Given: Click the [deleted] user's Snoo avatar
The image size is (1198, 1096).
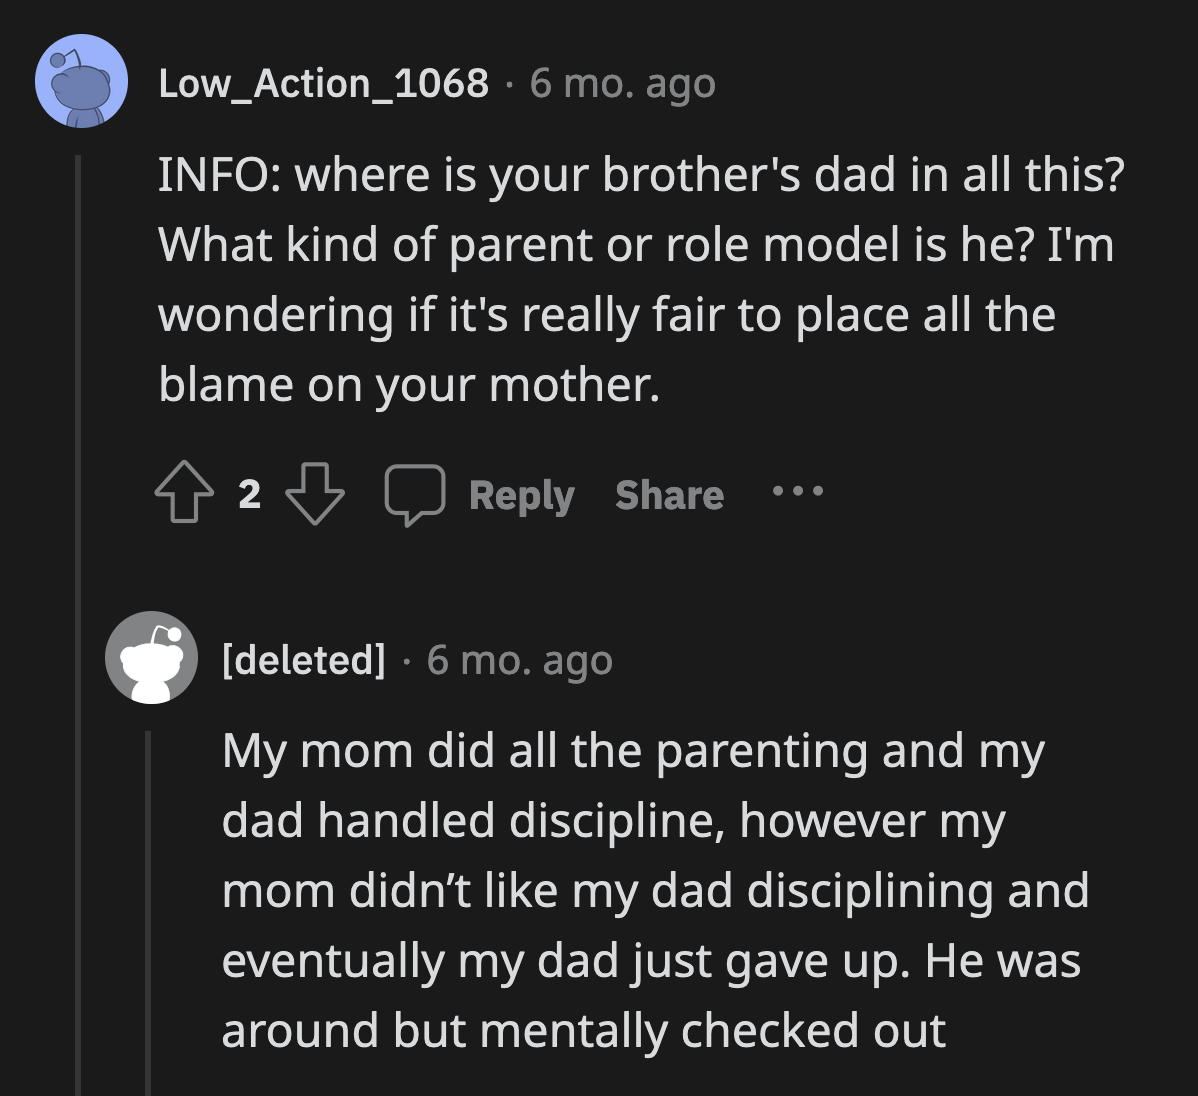Looking at the screenshot, I should (x=151, y=658).
